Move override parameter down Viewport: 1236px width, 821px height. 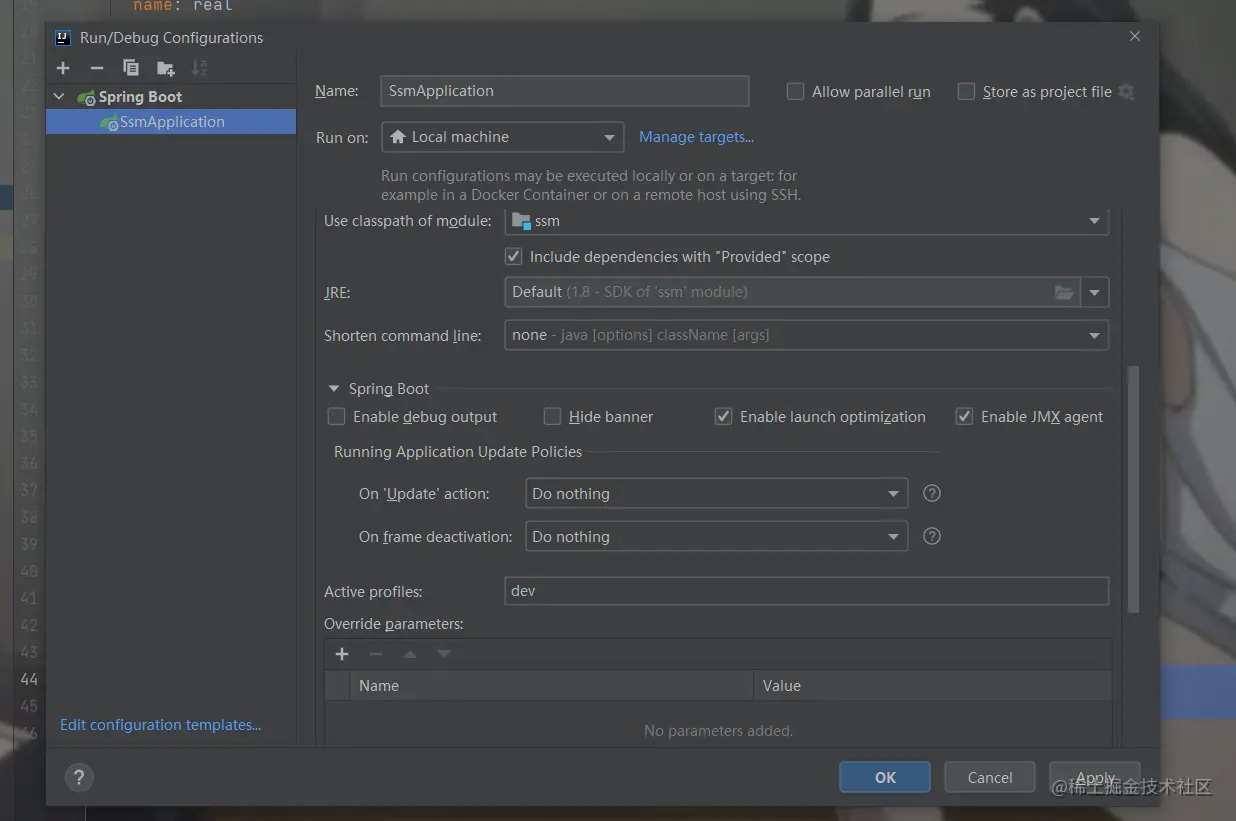click(444, 654)
